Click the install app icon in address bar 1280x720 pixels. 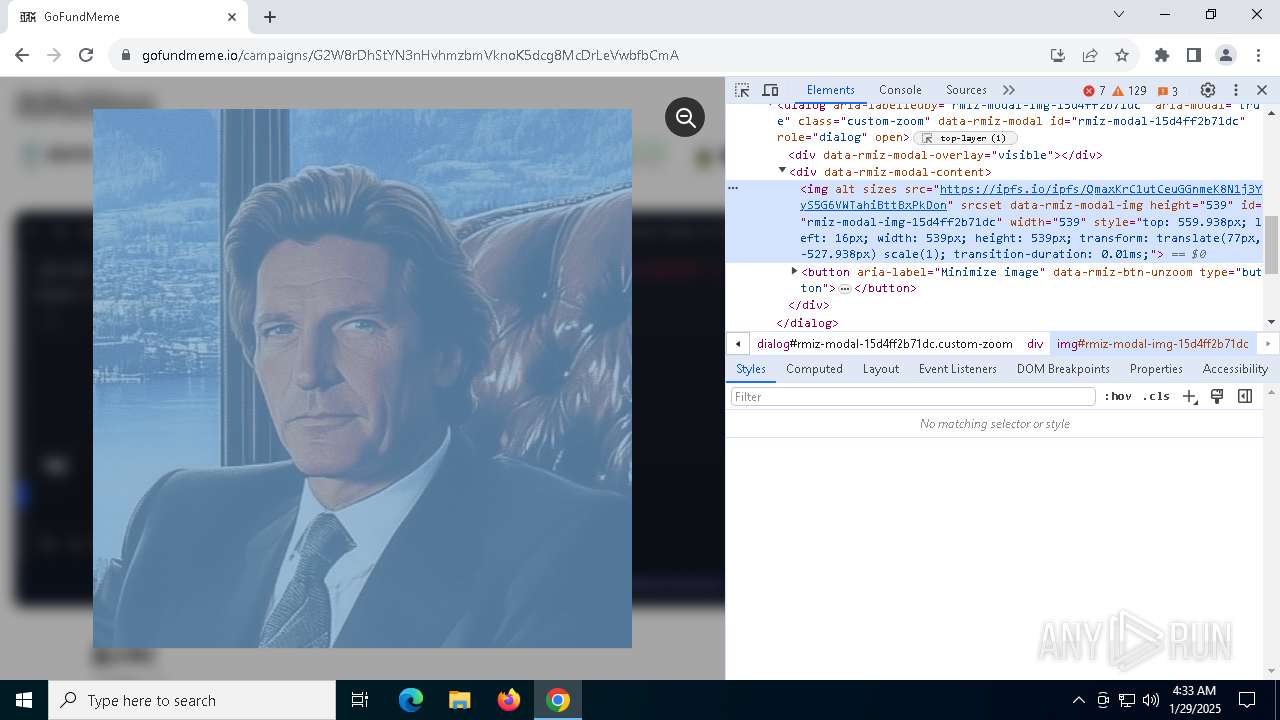(x=1057, y=55)
